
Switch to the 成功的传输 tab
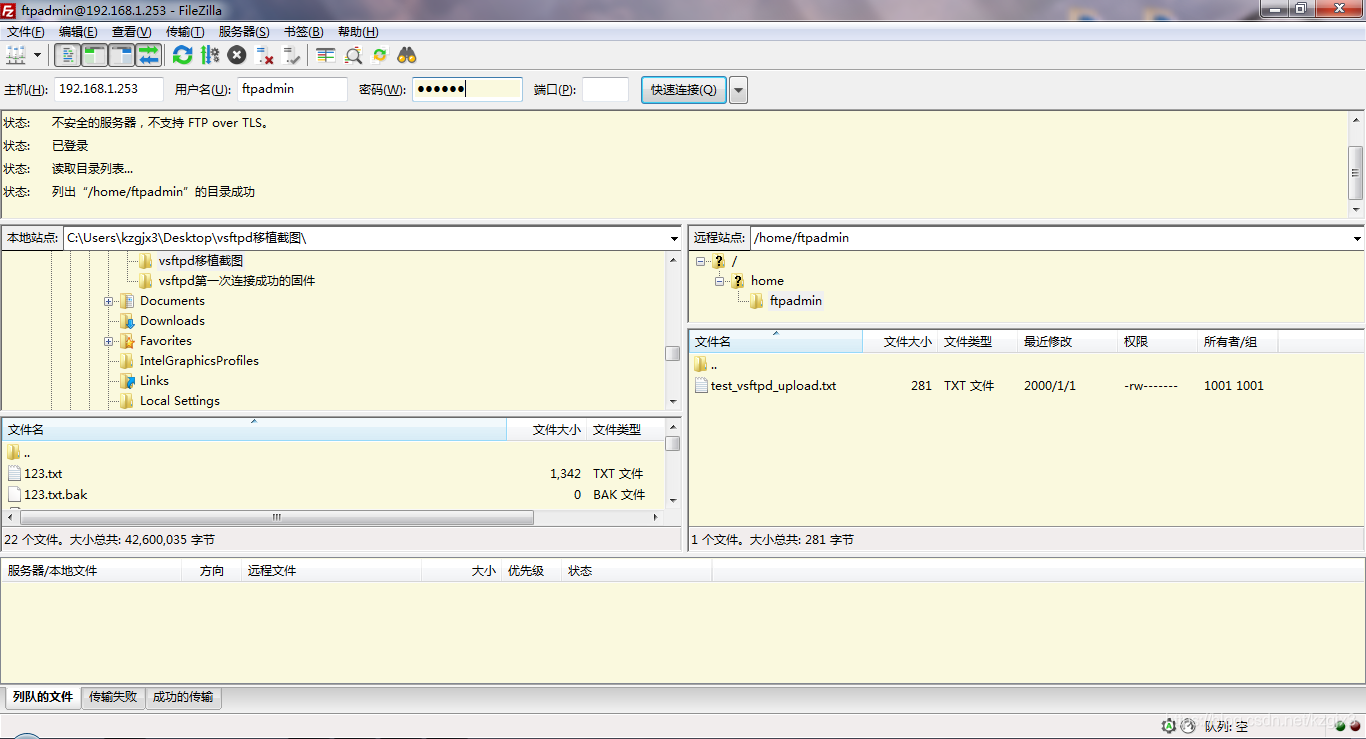click(183, 697)
